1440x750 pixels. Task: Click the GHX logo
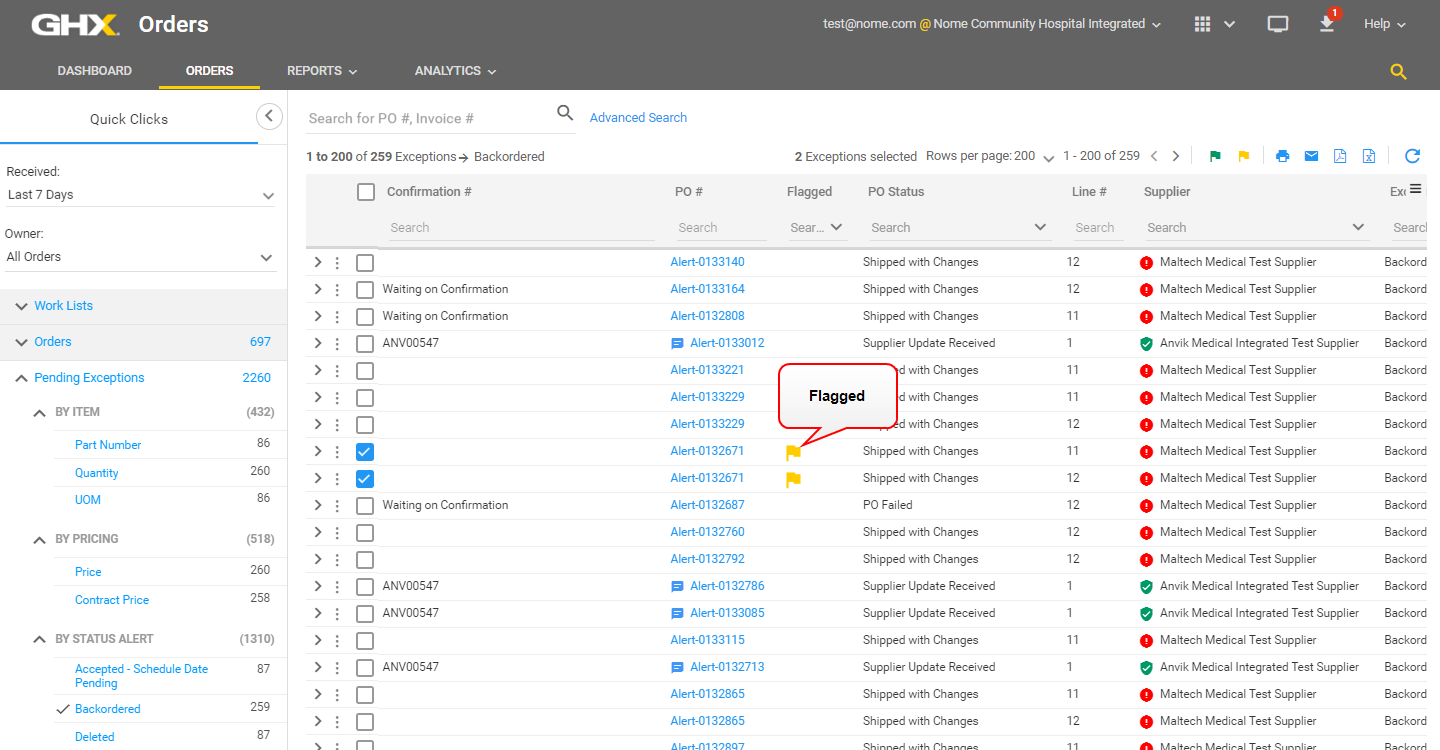(x=75, y=24)
